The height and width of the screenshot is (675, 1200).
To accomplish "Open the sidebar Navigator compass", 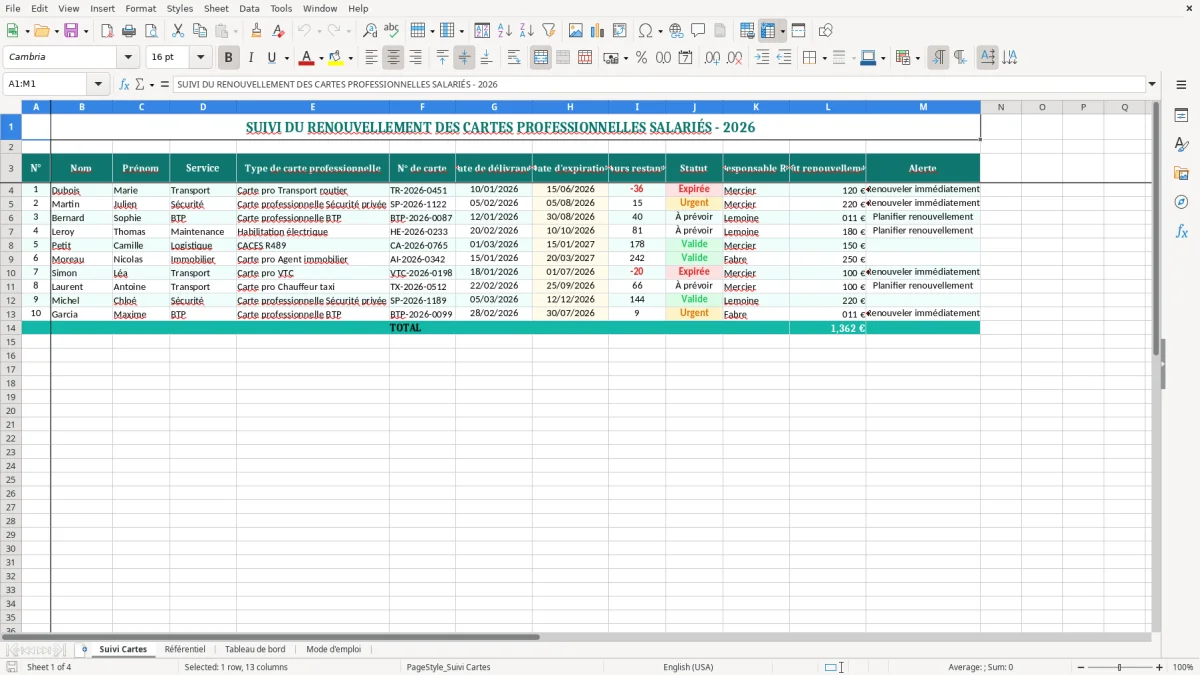I will (1181, 202).
